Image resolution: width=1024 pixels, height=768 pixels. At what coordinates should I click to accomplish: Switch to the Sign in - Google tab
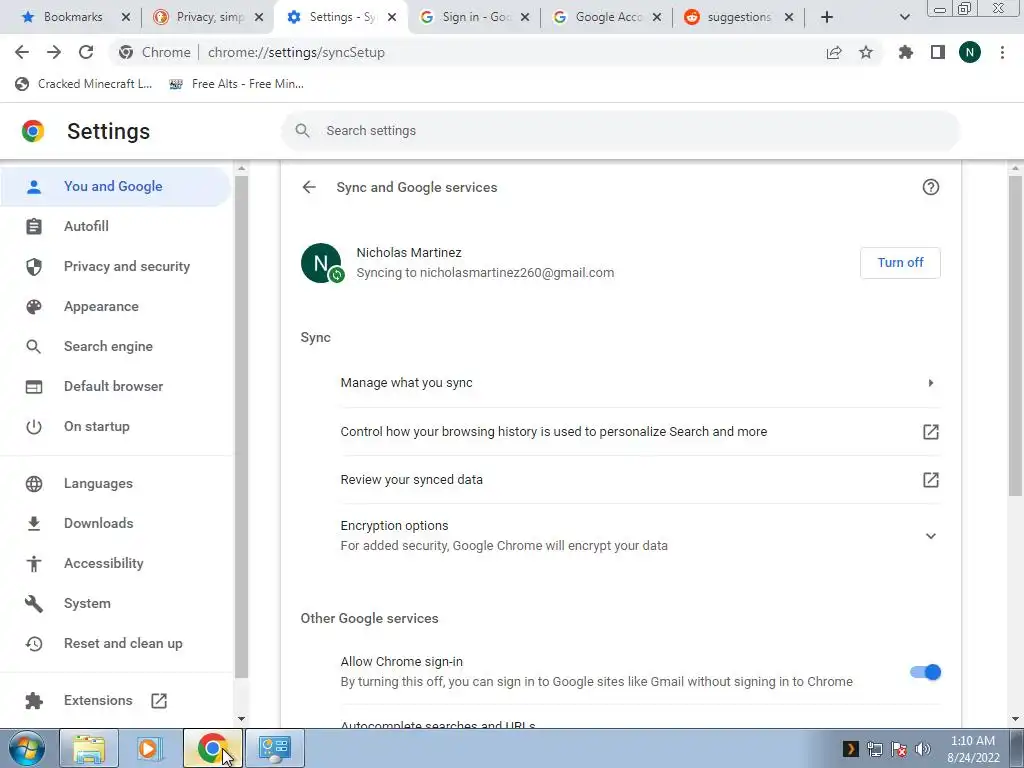click(474, 18)
